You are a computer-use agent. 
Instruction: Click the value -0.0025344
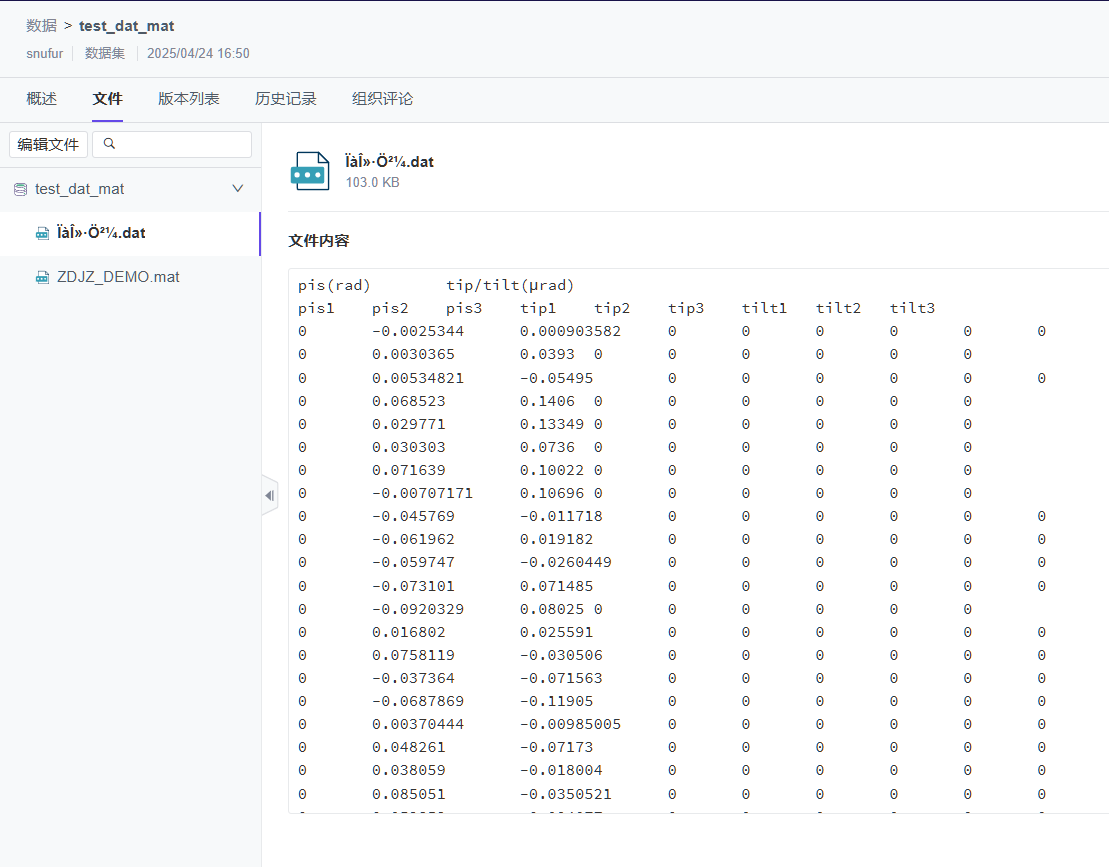tap(418, 332)
